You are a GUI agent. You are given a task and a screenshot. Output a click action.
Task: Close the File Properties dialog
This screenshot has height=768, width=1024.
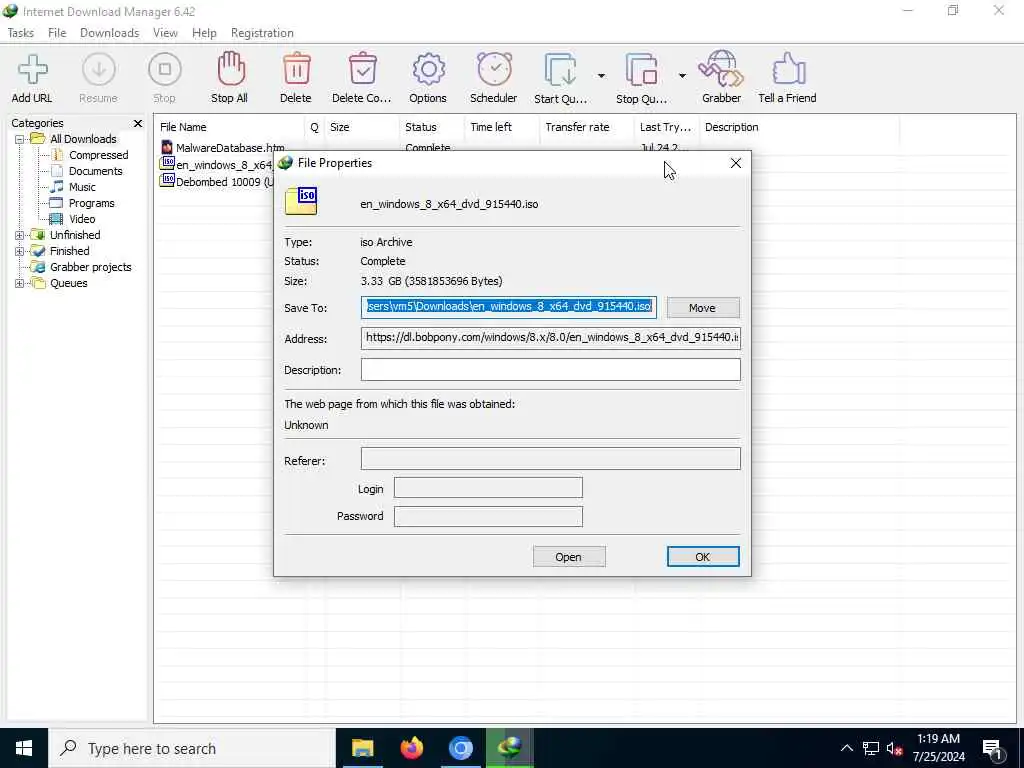coord(735,163)
